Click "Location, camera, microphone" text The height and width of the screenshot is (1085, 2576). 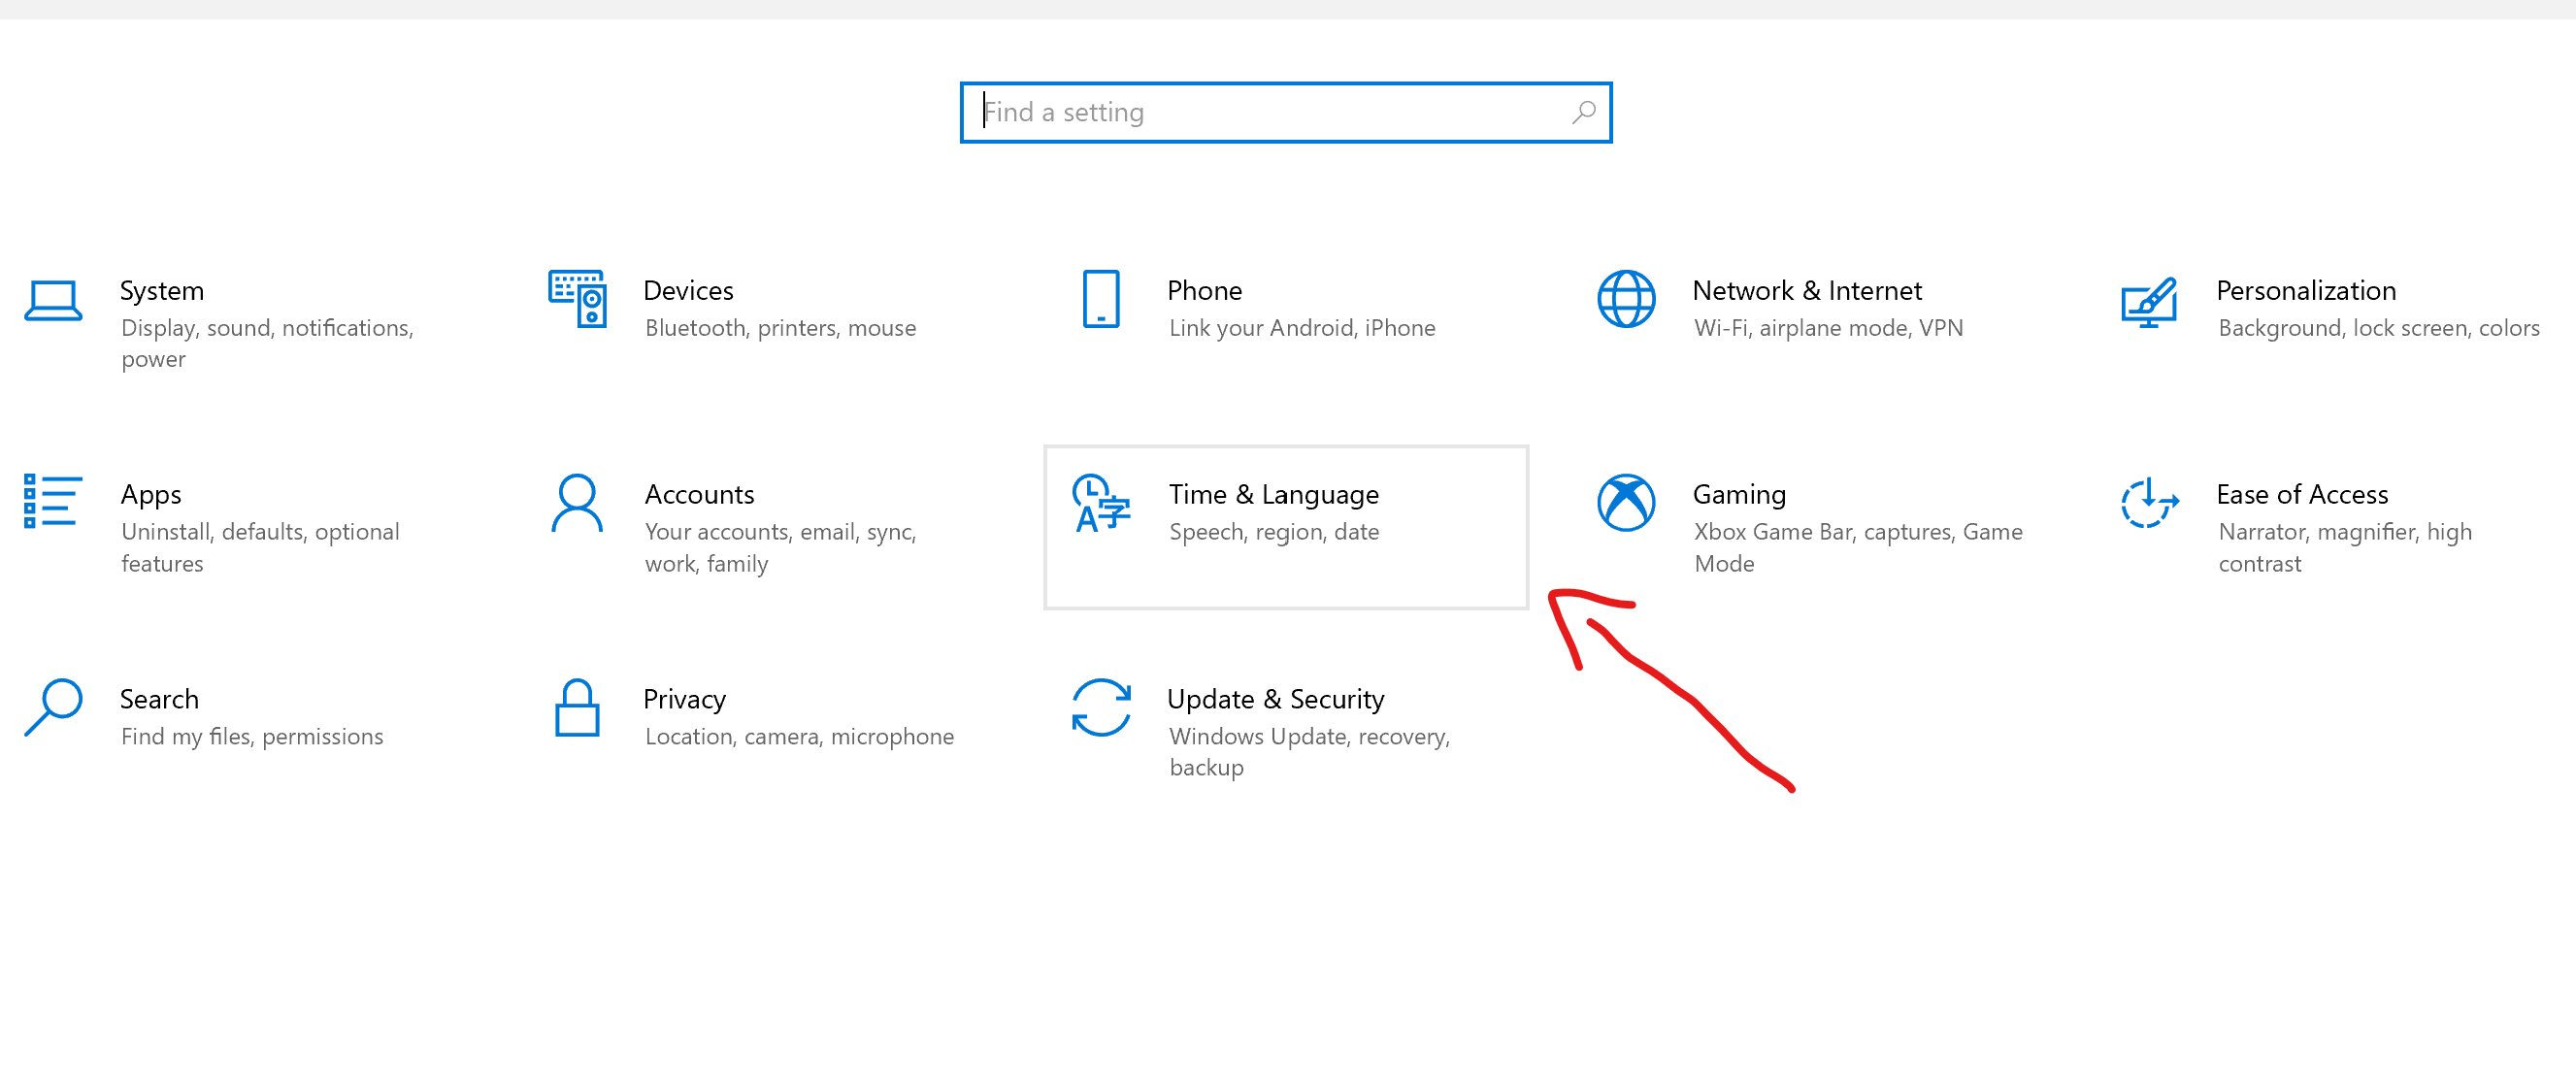pyautogui.click(x=799, y=737)
